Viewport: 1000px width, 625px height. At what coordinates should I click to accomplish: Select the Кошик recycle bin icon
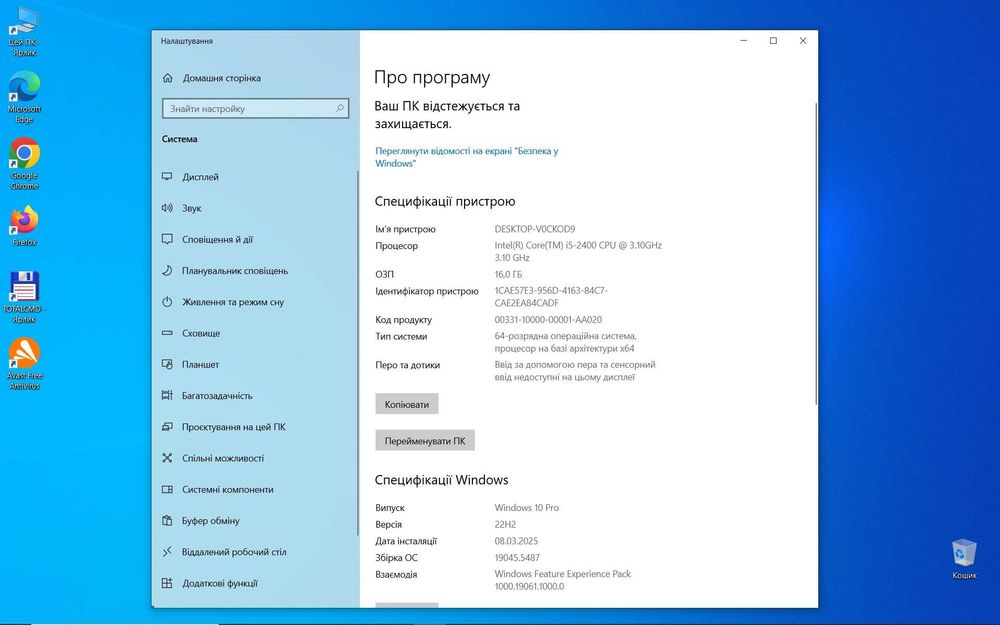(x=964, y=559)
